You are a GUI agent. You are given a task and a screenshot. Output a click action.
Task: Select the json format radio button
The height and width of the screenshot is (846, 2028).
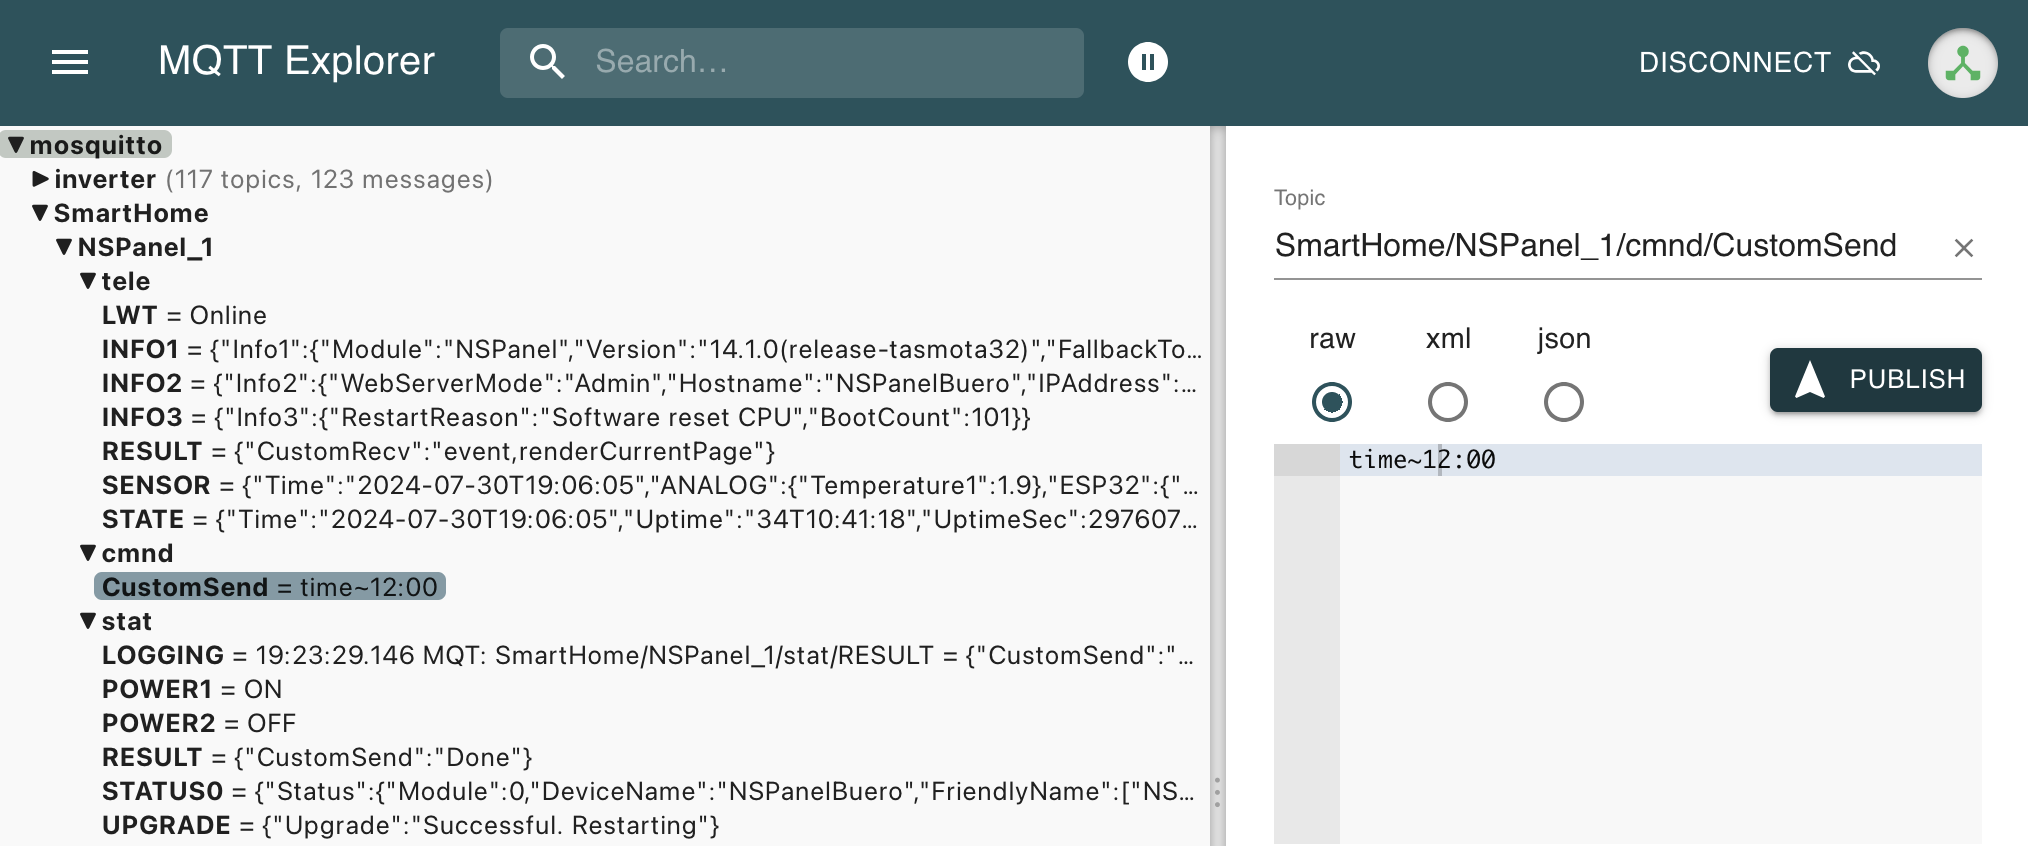pyautogui.click(x=1564, y=402)
